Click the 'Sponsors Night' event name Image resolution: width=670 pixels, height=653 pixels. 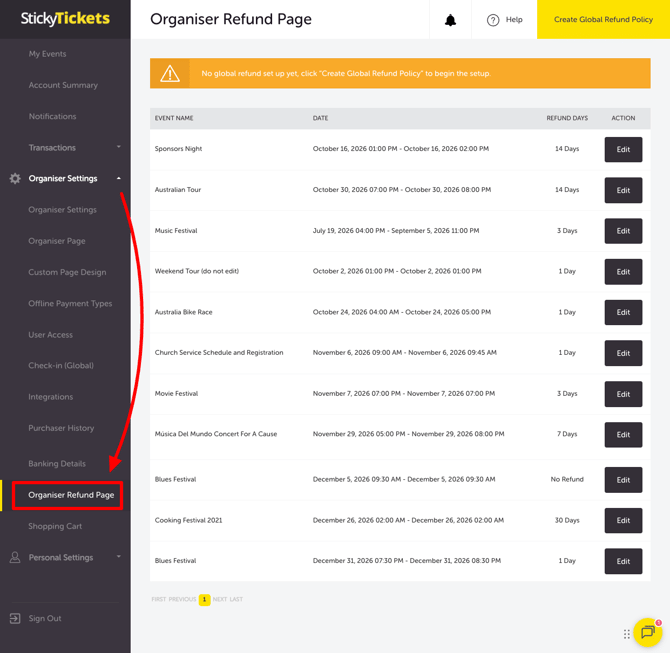click(x=178, y=149)
